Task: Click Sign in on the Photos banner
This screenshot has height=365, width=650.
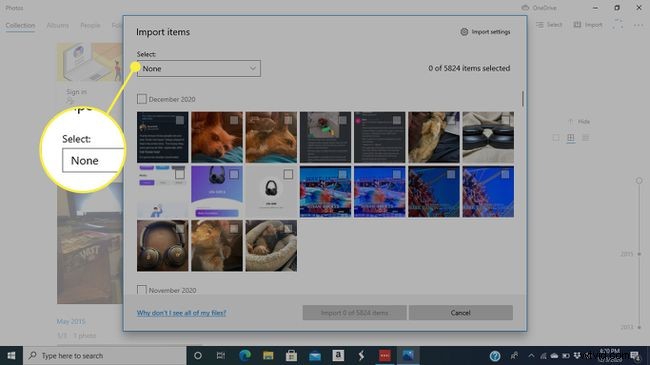Action: 76,92
